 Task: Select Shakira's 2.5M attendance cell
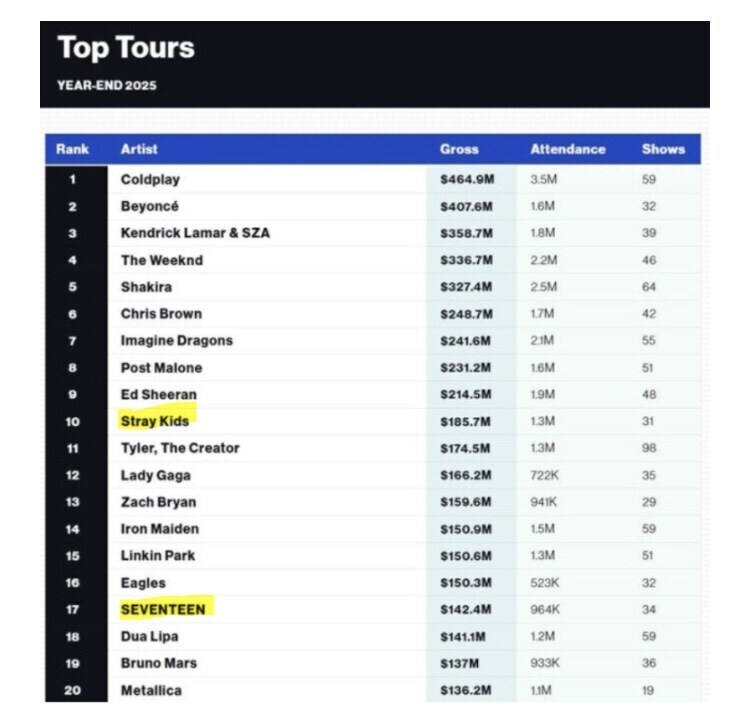(x=542, y=287)
